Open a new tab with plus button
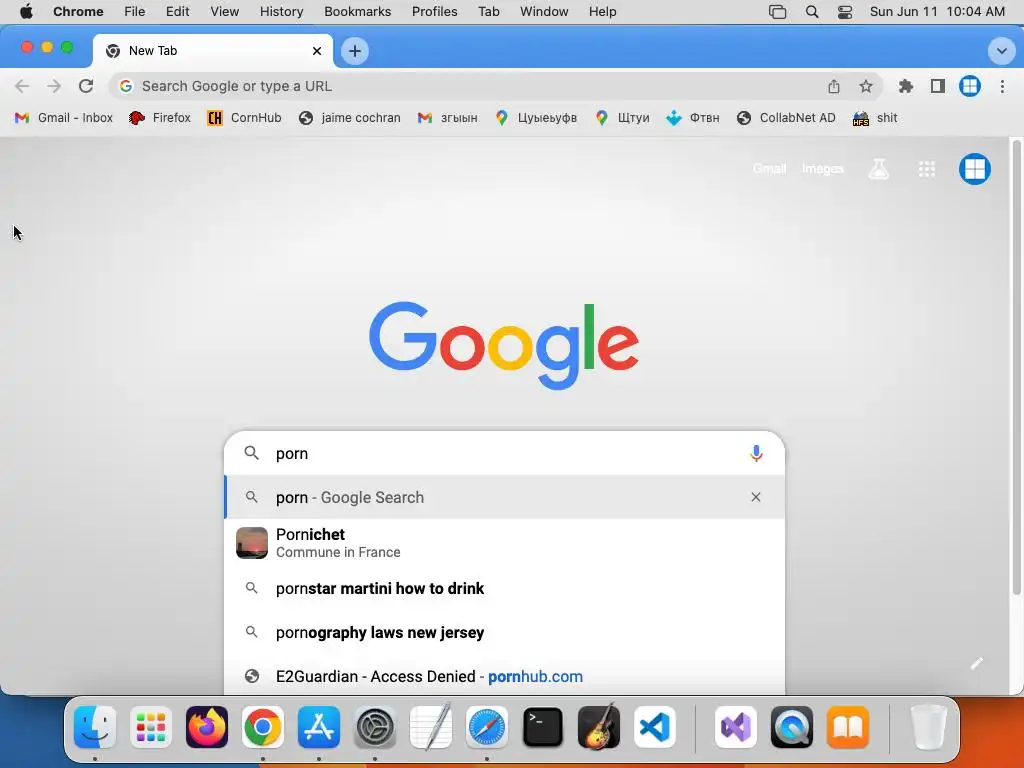This screenshot has width=1024, height=768. (x=355, y=51)
